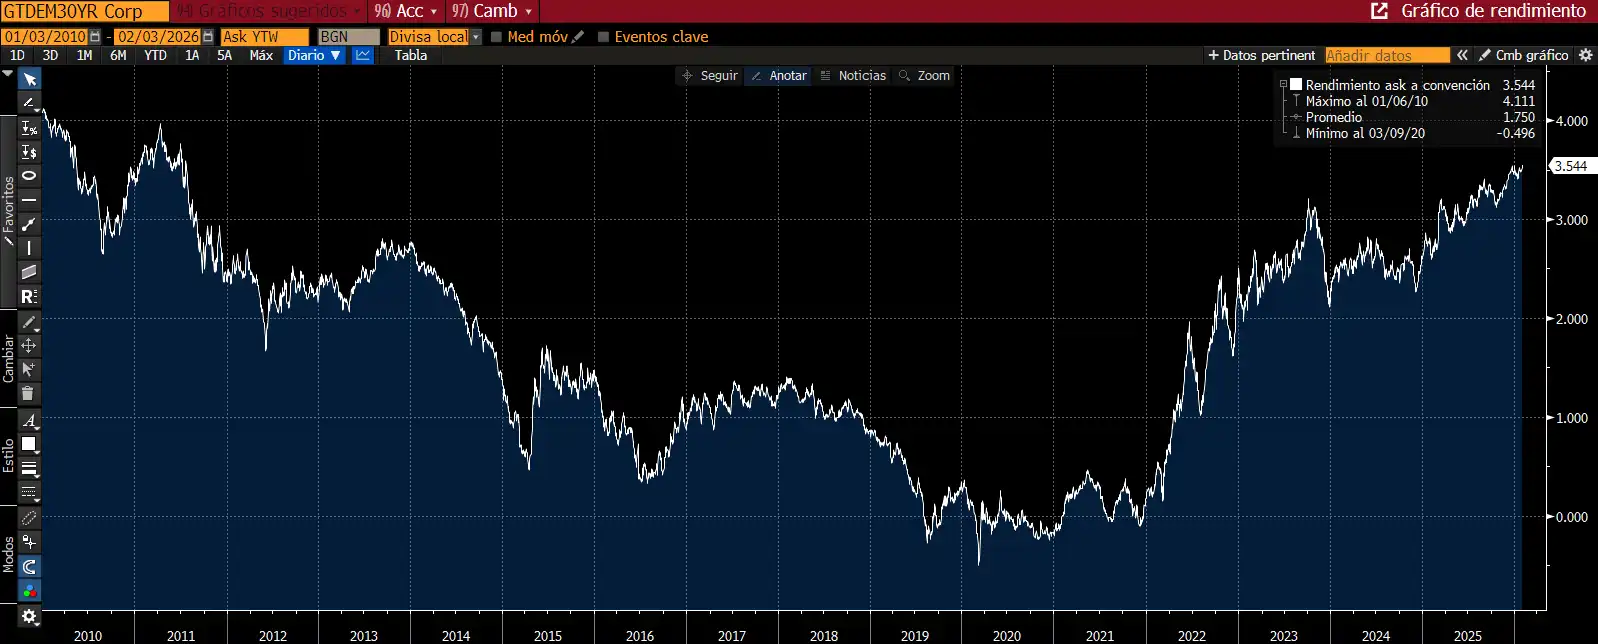Image resolution: width=1598 pixels, height=644 pixels.
Task: Select the arrow pointer tool in left toolbar
Action: 29,80
